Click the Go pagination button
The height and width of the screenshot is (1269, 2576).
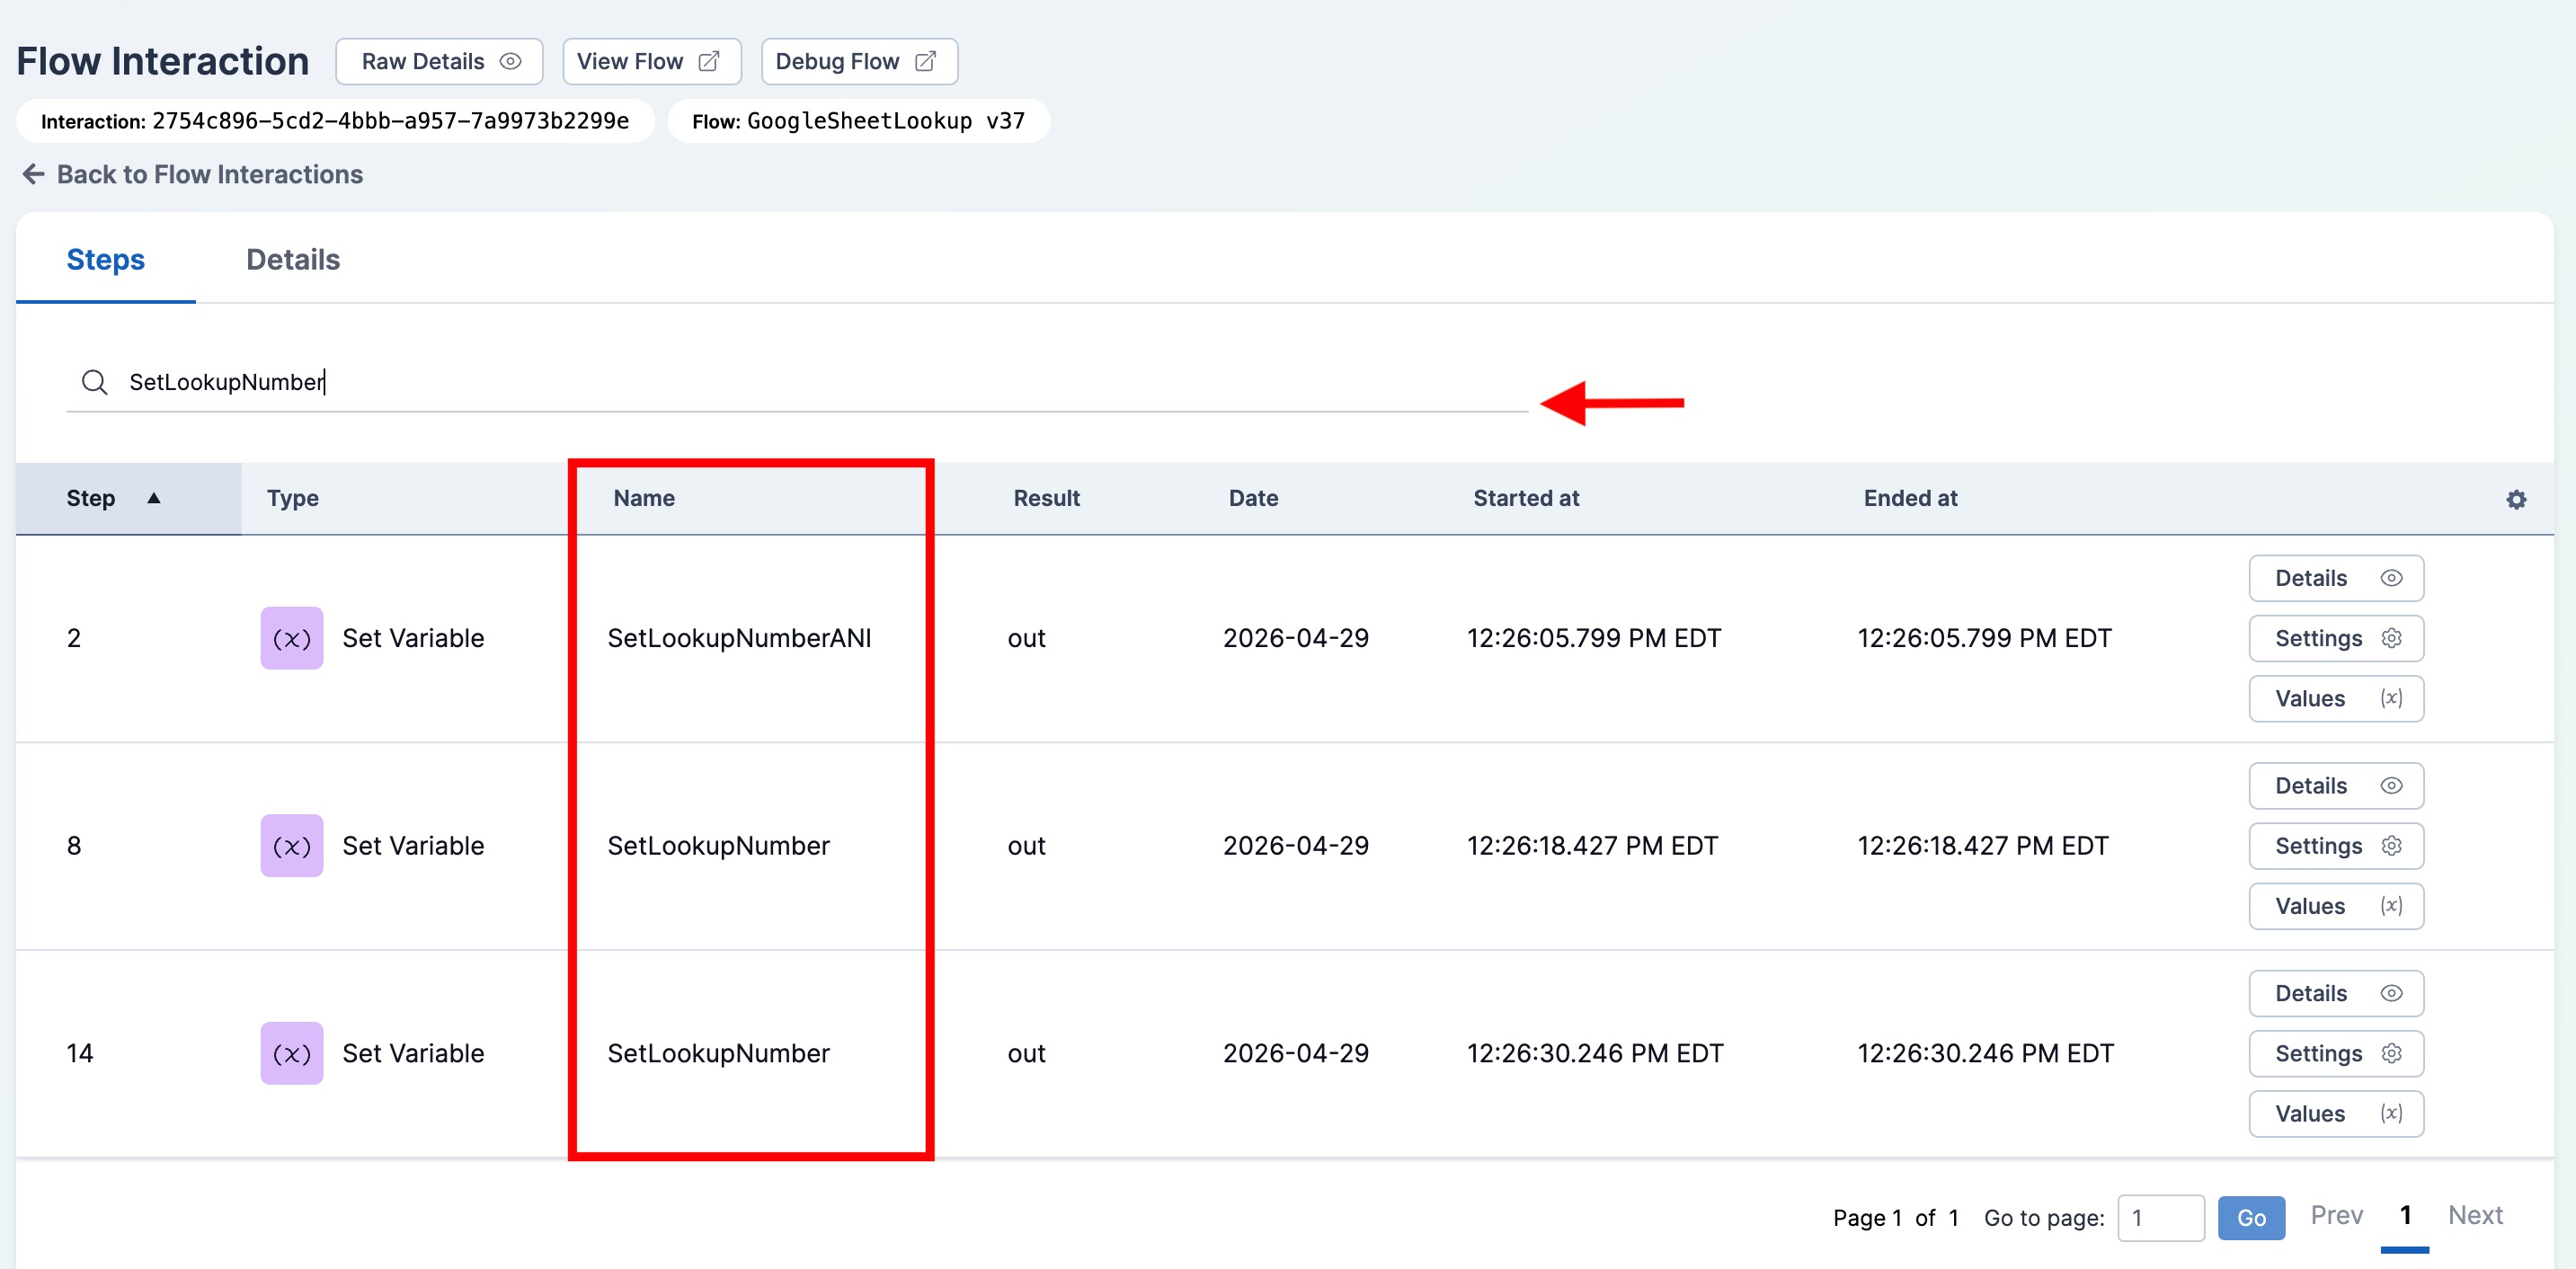click(2251, 1218)
